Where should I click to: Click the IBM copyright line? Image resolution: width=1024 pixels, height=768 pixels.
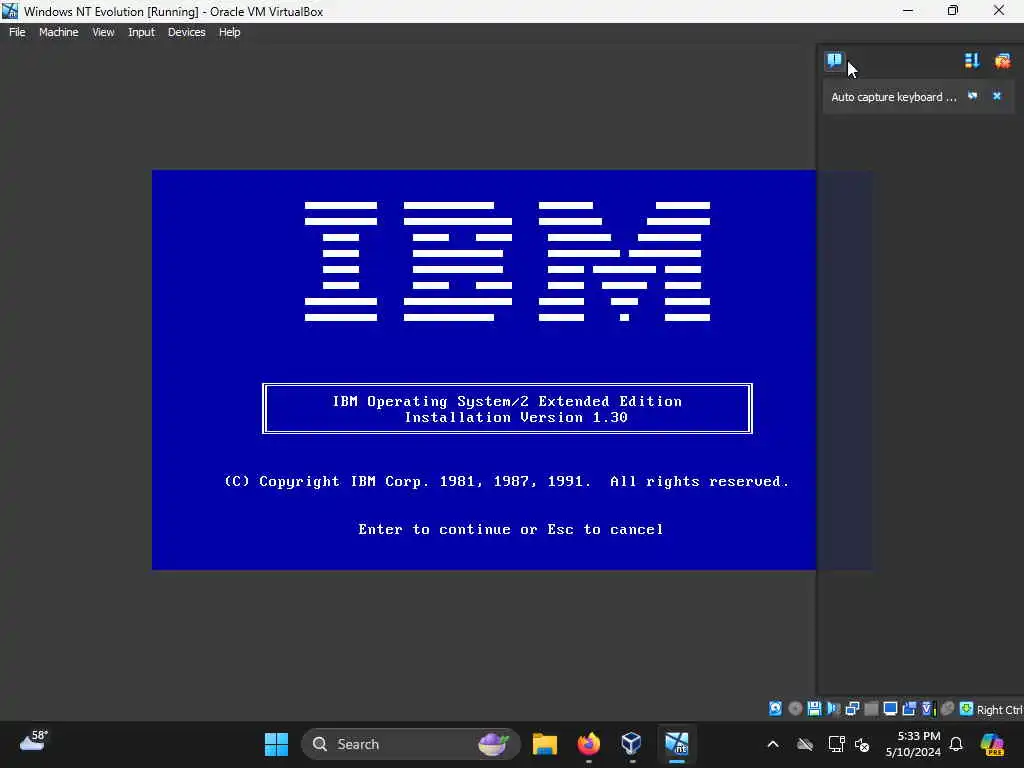coord(506,481)
